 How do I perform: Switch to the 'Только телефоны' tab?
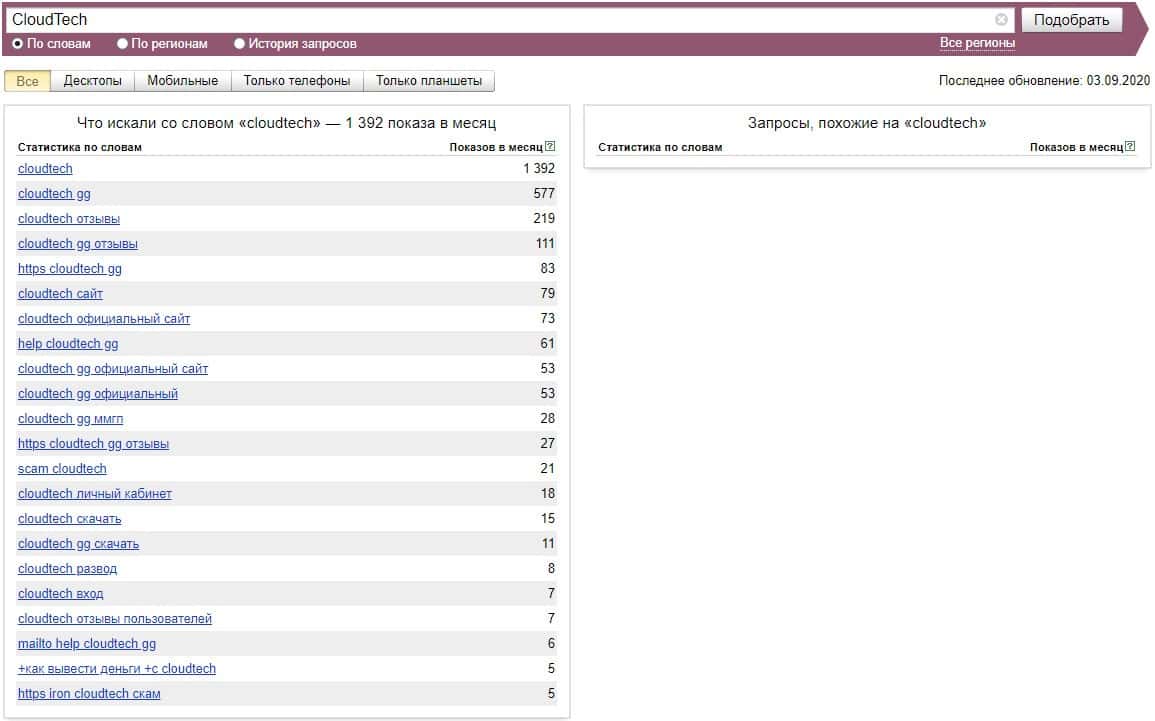click(297, 81)
